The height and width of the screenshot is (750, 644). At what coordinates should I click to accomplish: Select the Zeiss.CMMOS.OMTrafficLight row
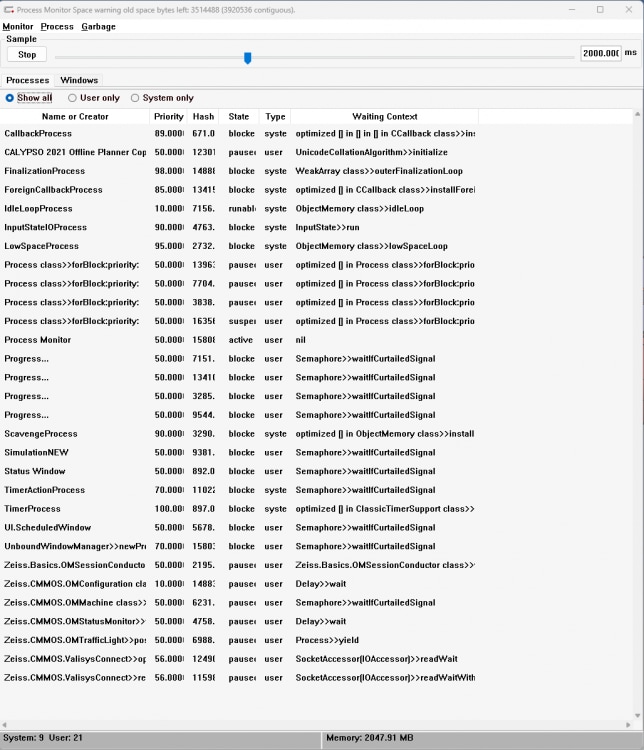[239, 640]
